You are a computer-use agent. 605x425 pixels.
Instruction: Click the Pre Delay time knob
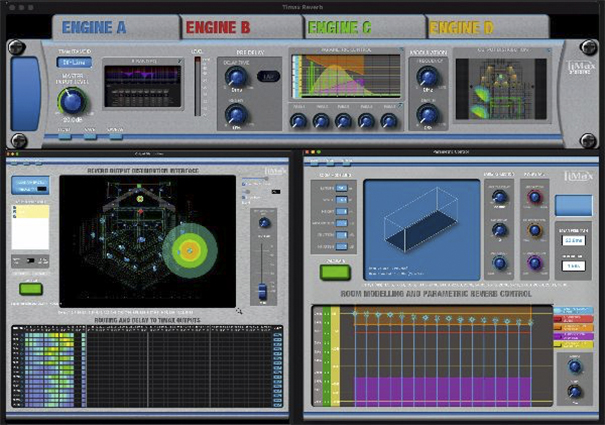240,76
